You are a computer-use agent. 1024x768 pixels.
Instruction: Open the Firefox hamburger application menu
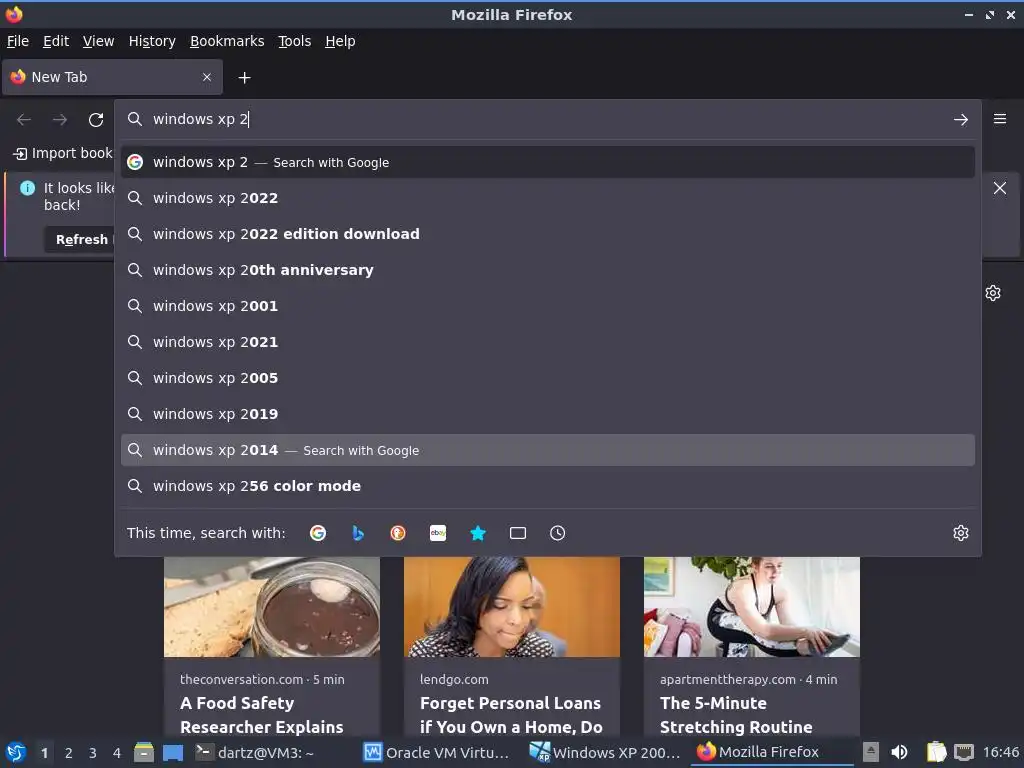(x=1000, y=119)
